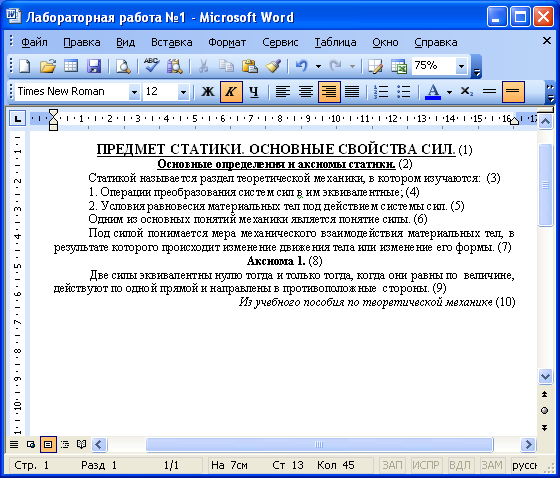Open print preview magnifier icon
The height and width of the screenshot is (478, 560).
click(123, 66)
